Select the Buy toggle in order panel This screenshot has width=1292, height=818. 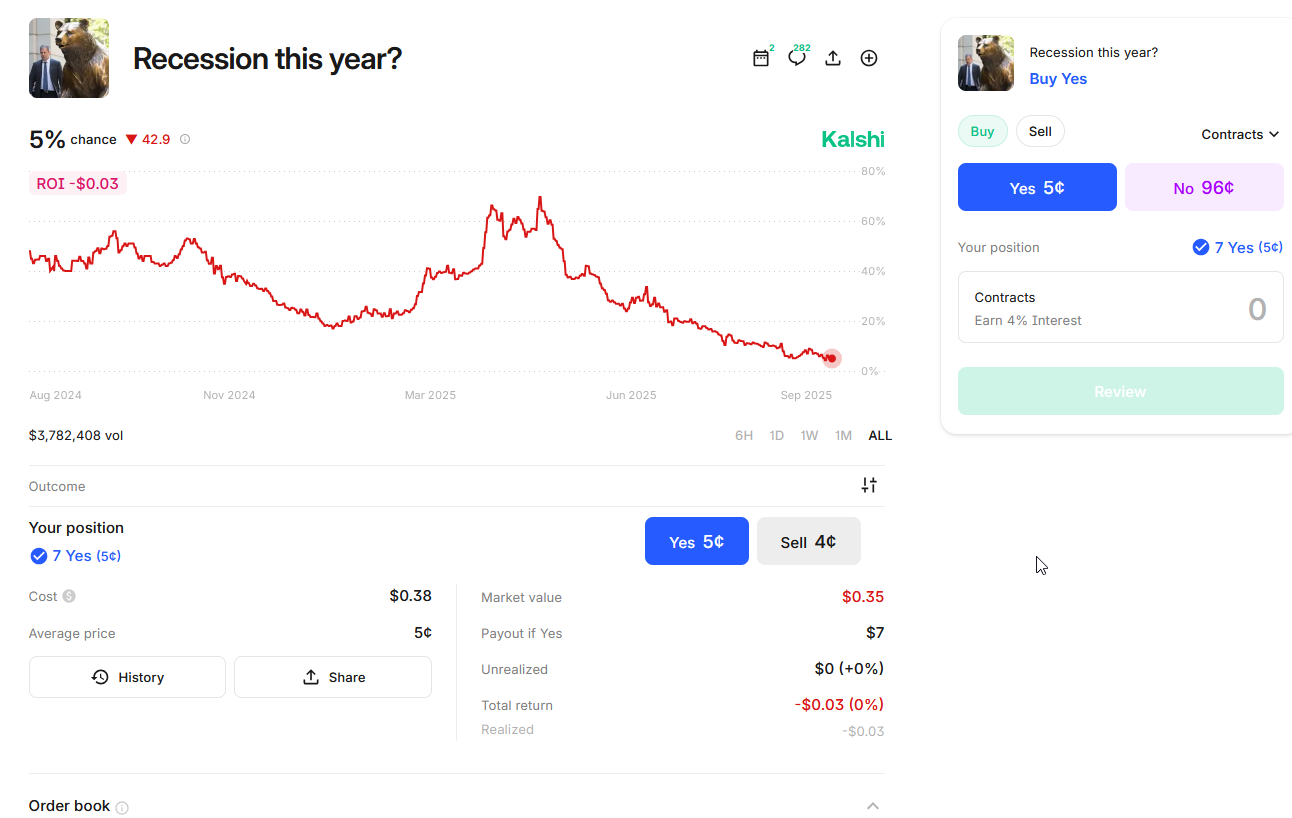click(982, 131)
